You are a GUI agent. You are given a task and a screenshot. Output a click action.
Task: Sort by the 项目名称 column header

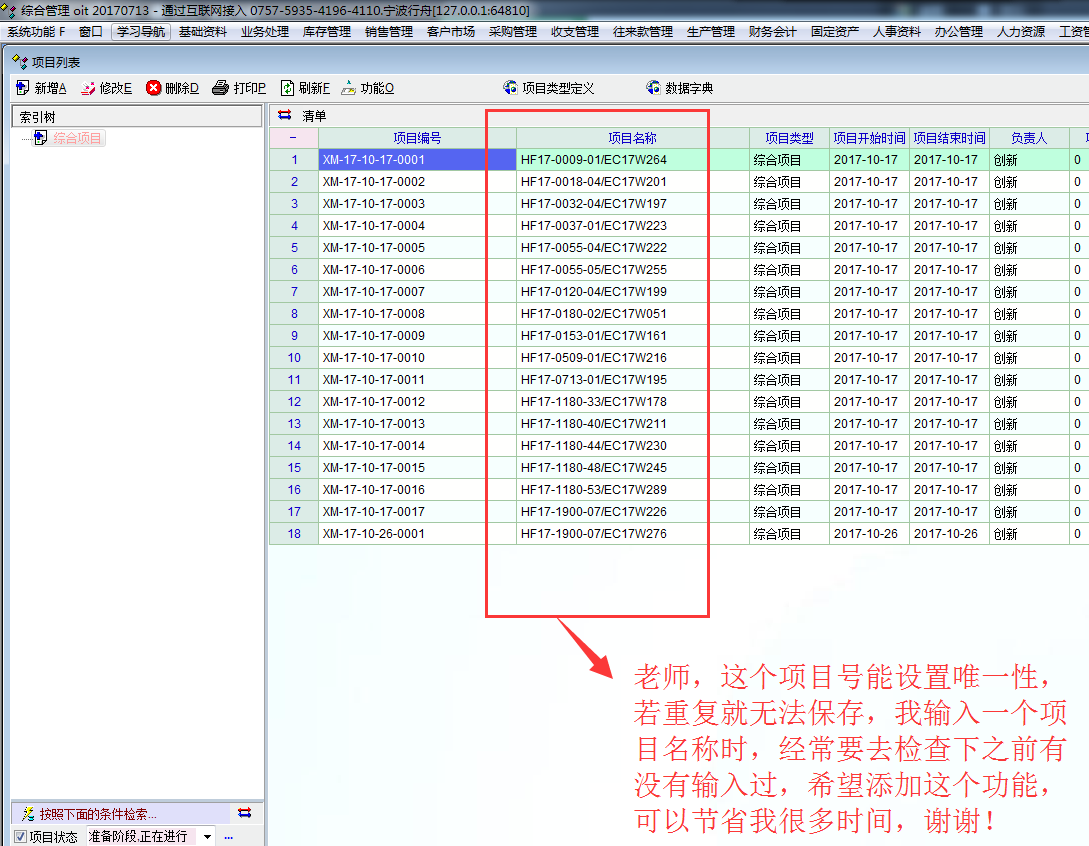pyautogui.click(x=632, y=138)
